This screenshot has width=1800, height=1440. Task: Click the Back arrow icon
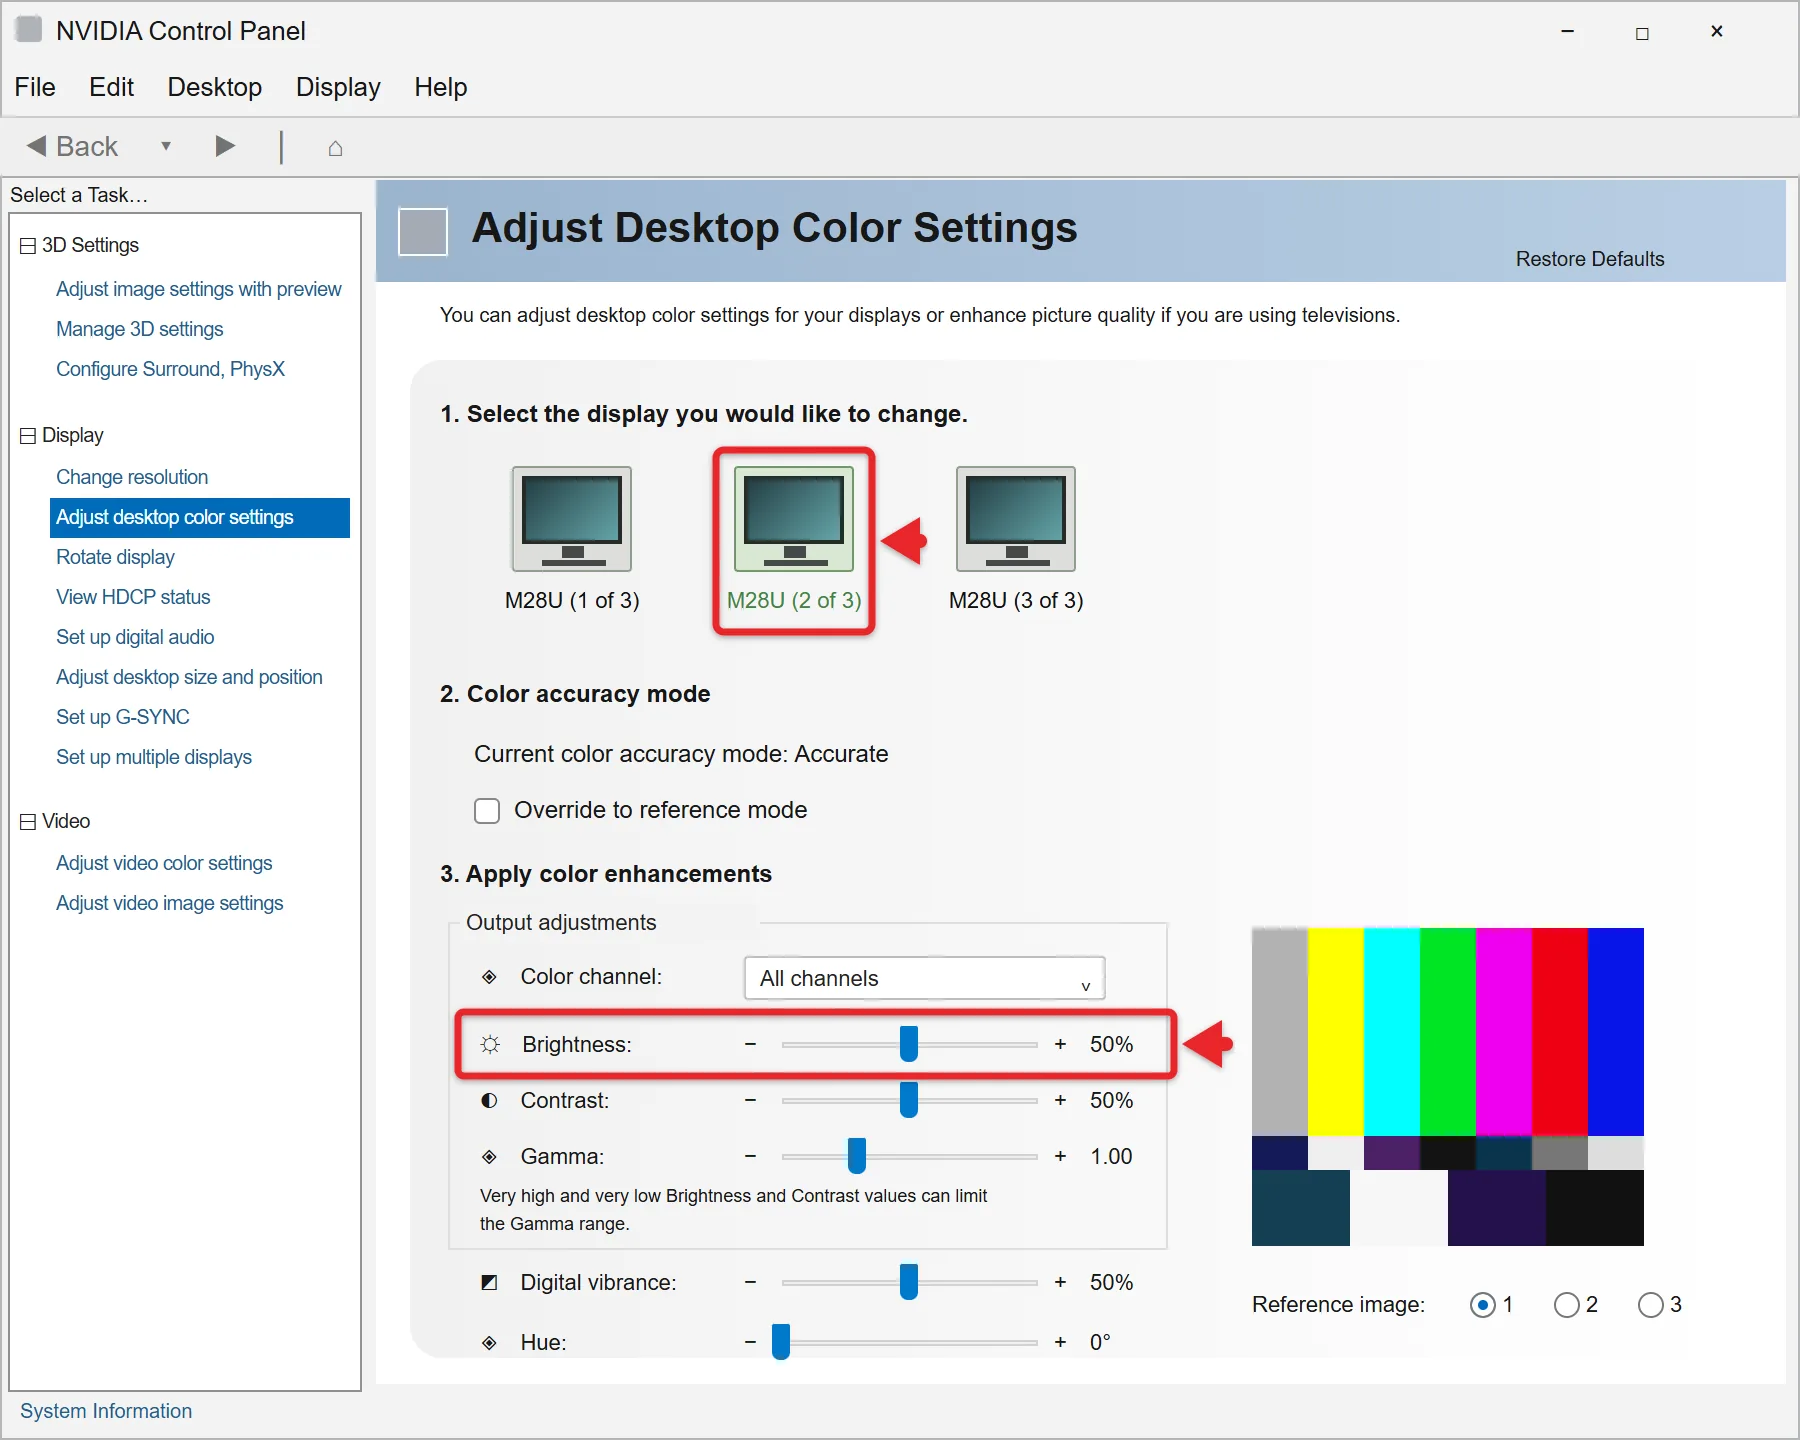tap(37, 146)
